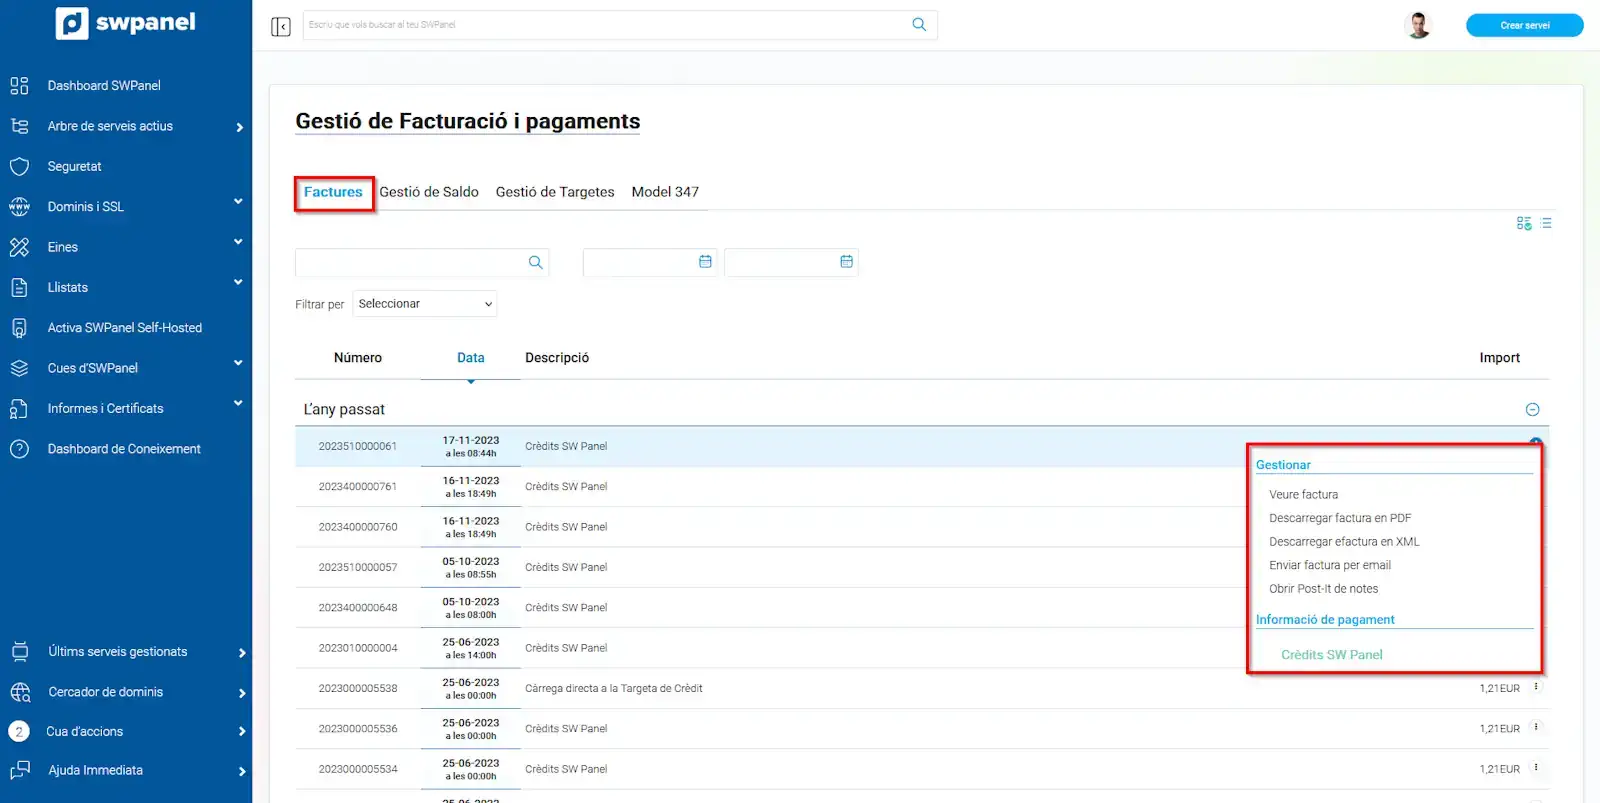Open the Filtrar per Seleccionar dropdown
Screen dimensions: 1600x803
pyautogui.click(x=425, y=304)
